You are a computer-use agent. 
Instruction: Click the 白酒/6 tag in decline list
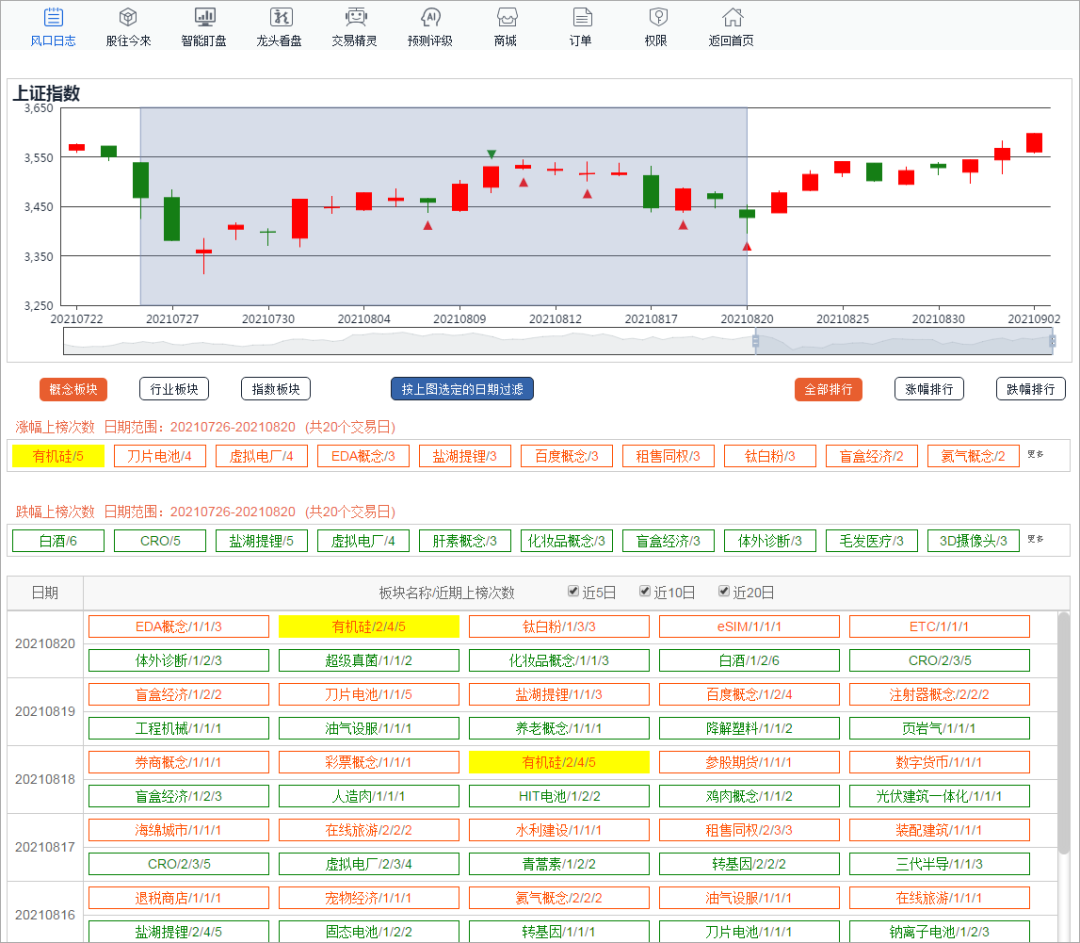58,541
